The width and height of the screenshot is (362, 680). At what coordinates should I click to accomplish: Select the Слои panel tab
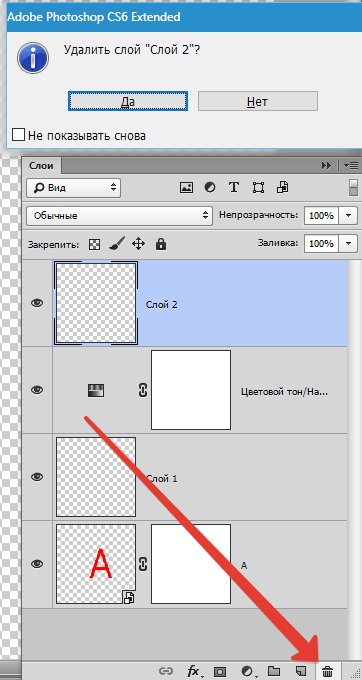[42, 166]
